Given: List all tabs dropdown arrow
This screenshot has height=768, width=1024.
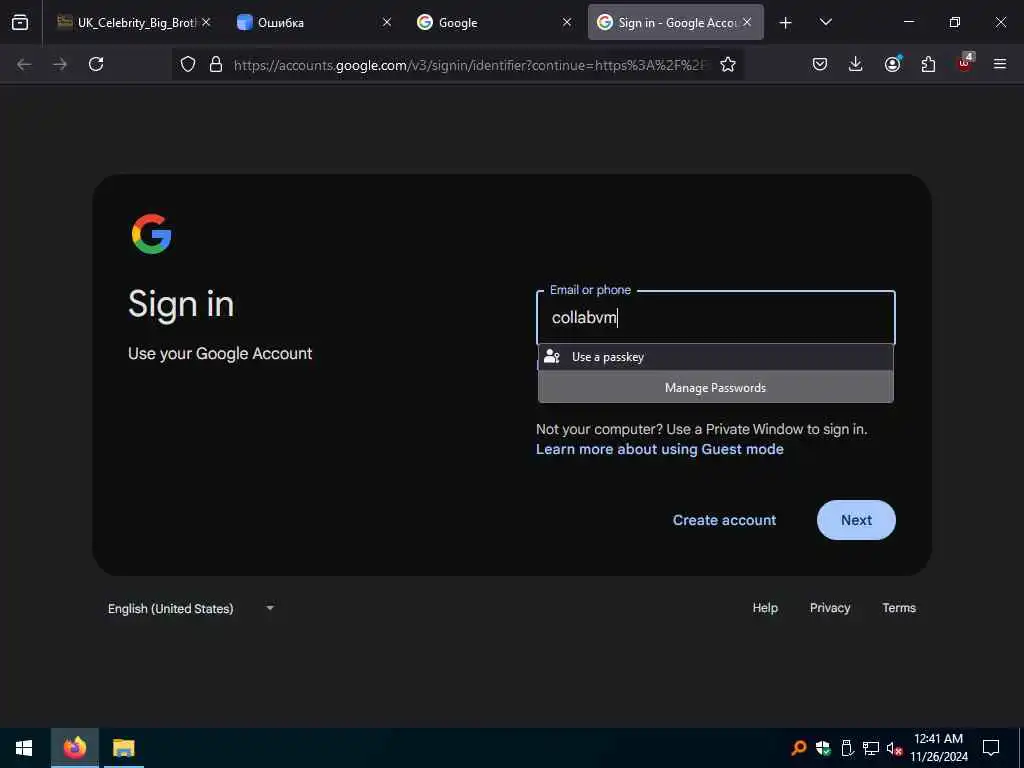Looking at the screenshot, I should (x=825, y=23).
